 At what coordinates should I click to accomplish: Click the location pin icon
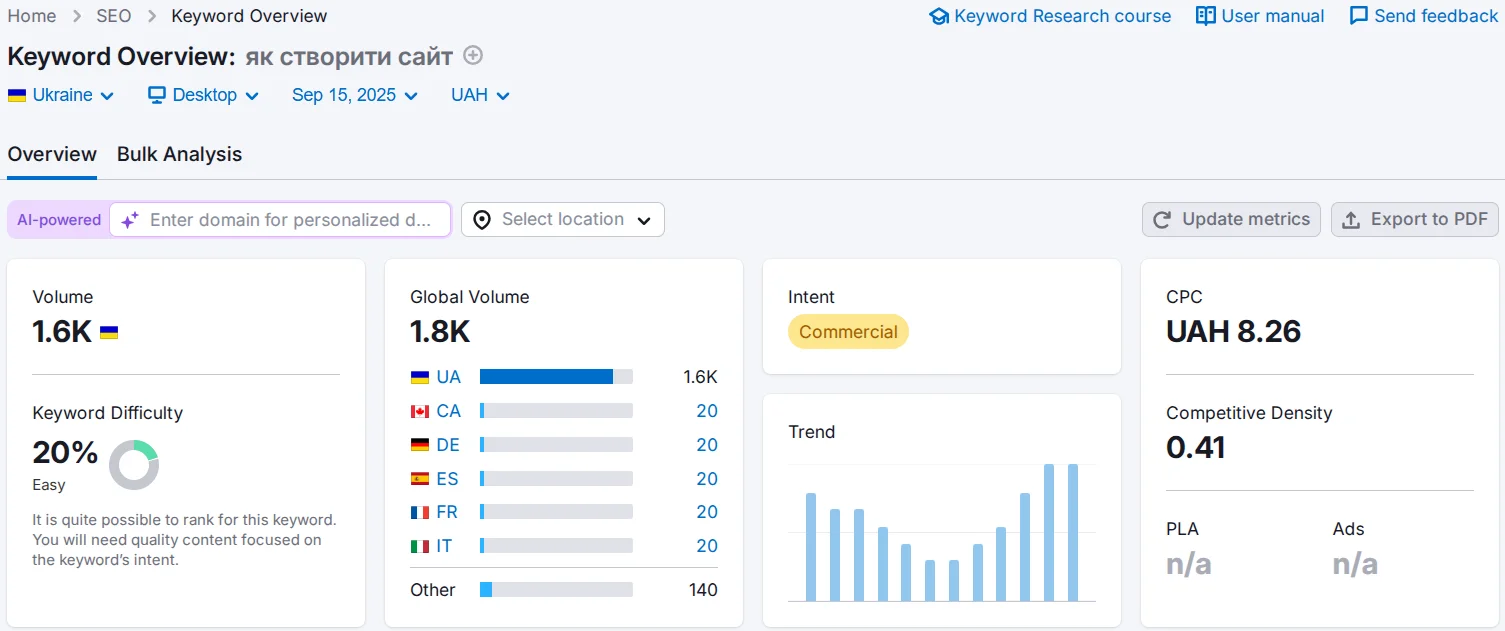482,220
